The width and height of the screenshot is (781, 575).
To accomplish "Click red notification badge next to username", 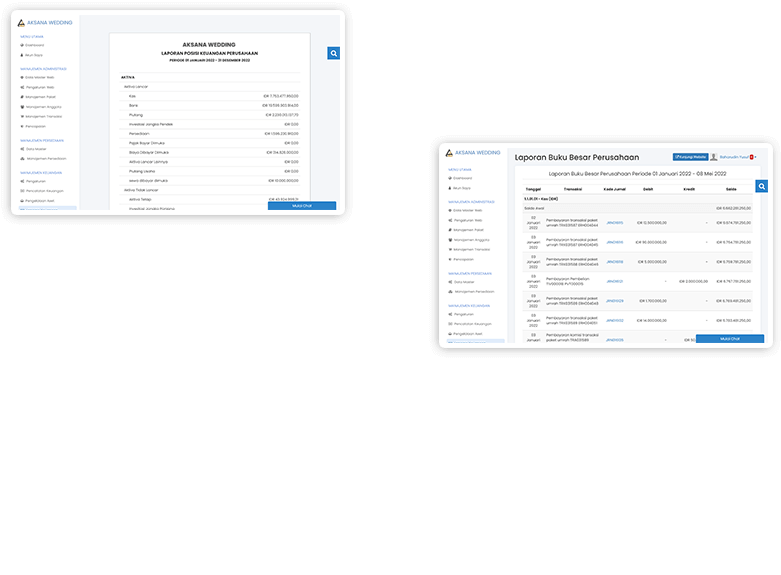I will 751,157.
